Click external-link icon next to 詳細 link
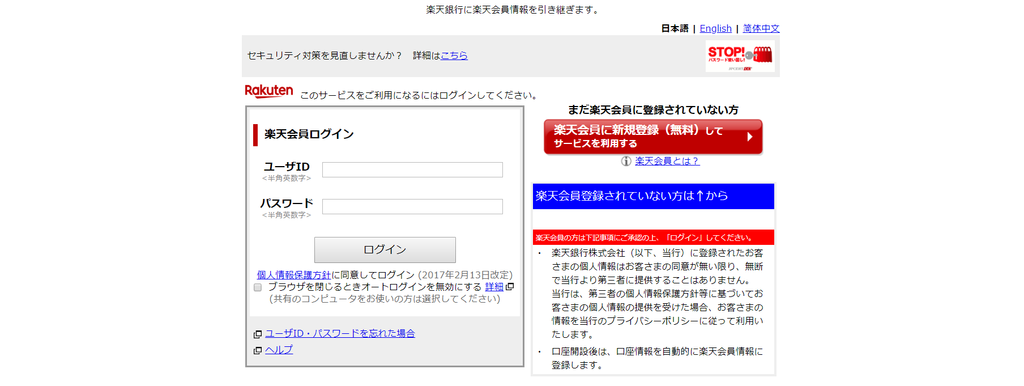1024x386 pixels. tap(510, 287)
